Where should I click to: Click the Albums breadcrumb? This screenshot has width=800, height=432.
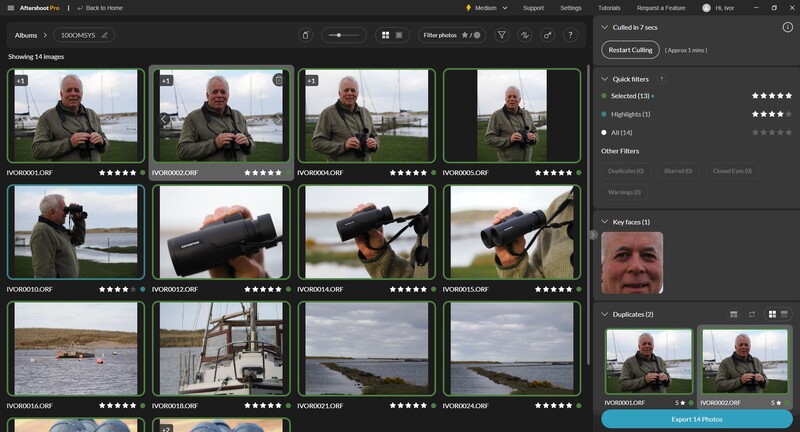[x=26, y=35]
